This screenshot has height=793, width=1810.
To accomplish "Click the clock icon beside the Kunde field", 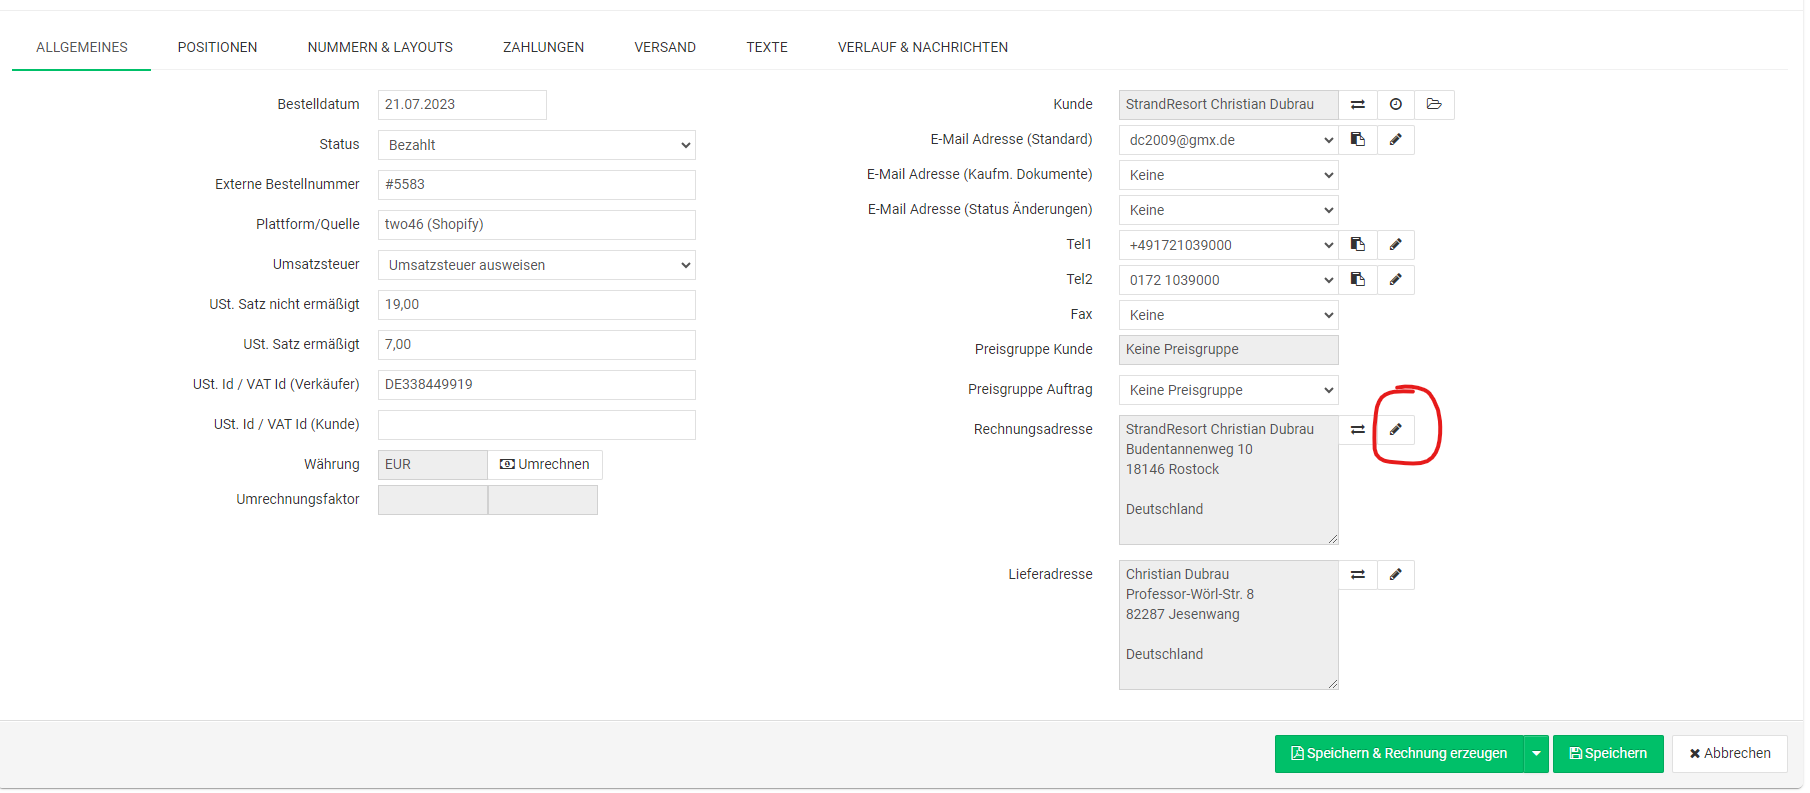I will 1396,105.
